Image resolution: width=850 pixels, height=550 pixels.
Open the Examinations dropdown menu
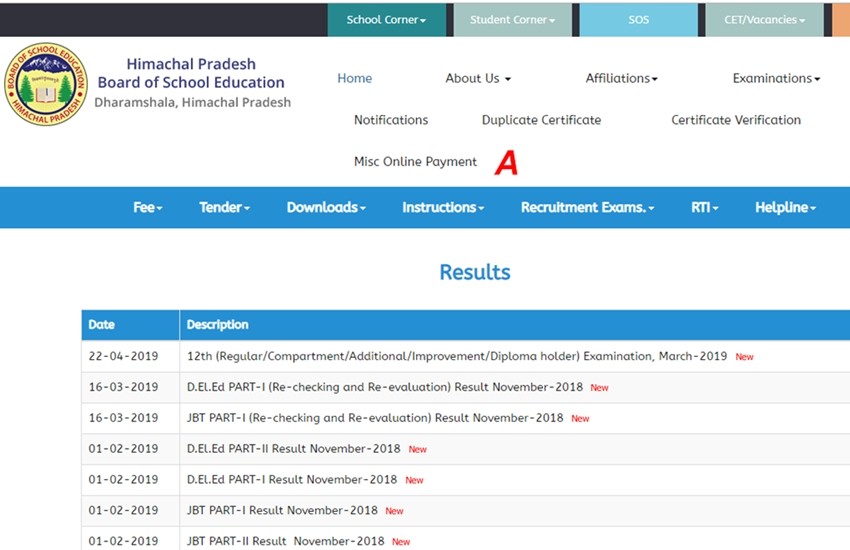coord(776,78)
